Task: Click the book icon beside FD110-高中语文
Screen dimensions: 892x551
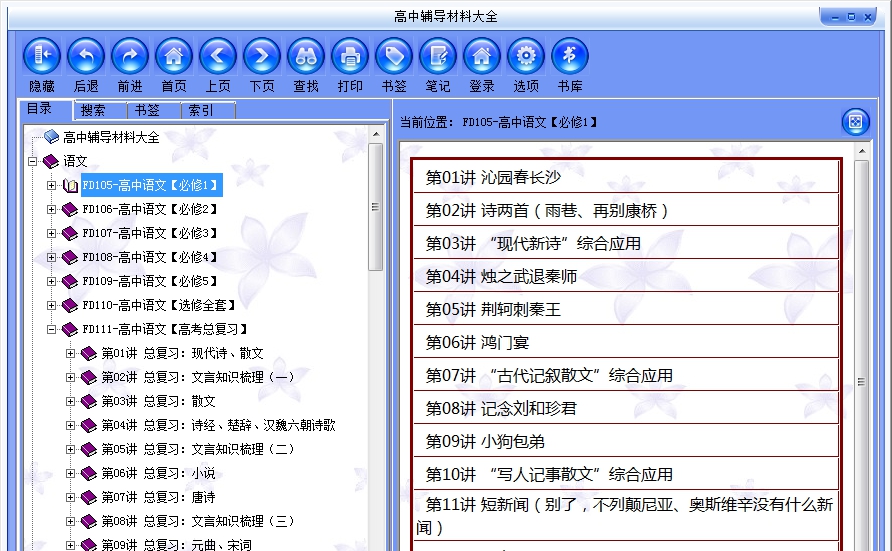Action: (69, 305)
